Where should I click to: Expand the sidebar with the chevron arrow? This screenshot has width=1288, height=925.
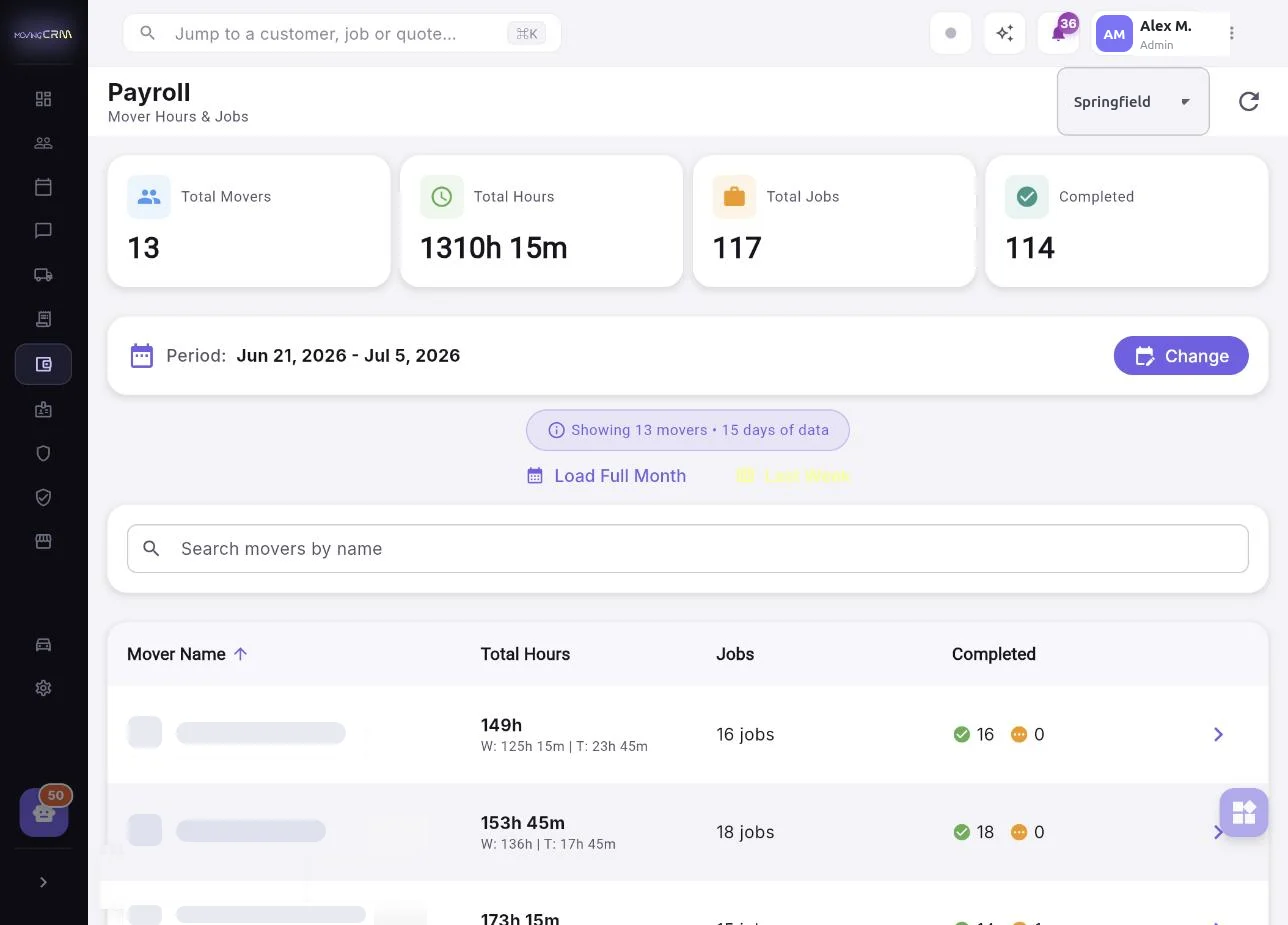(x=43, y=882)
